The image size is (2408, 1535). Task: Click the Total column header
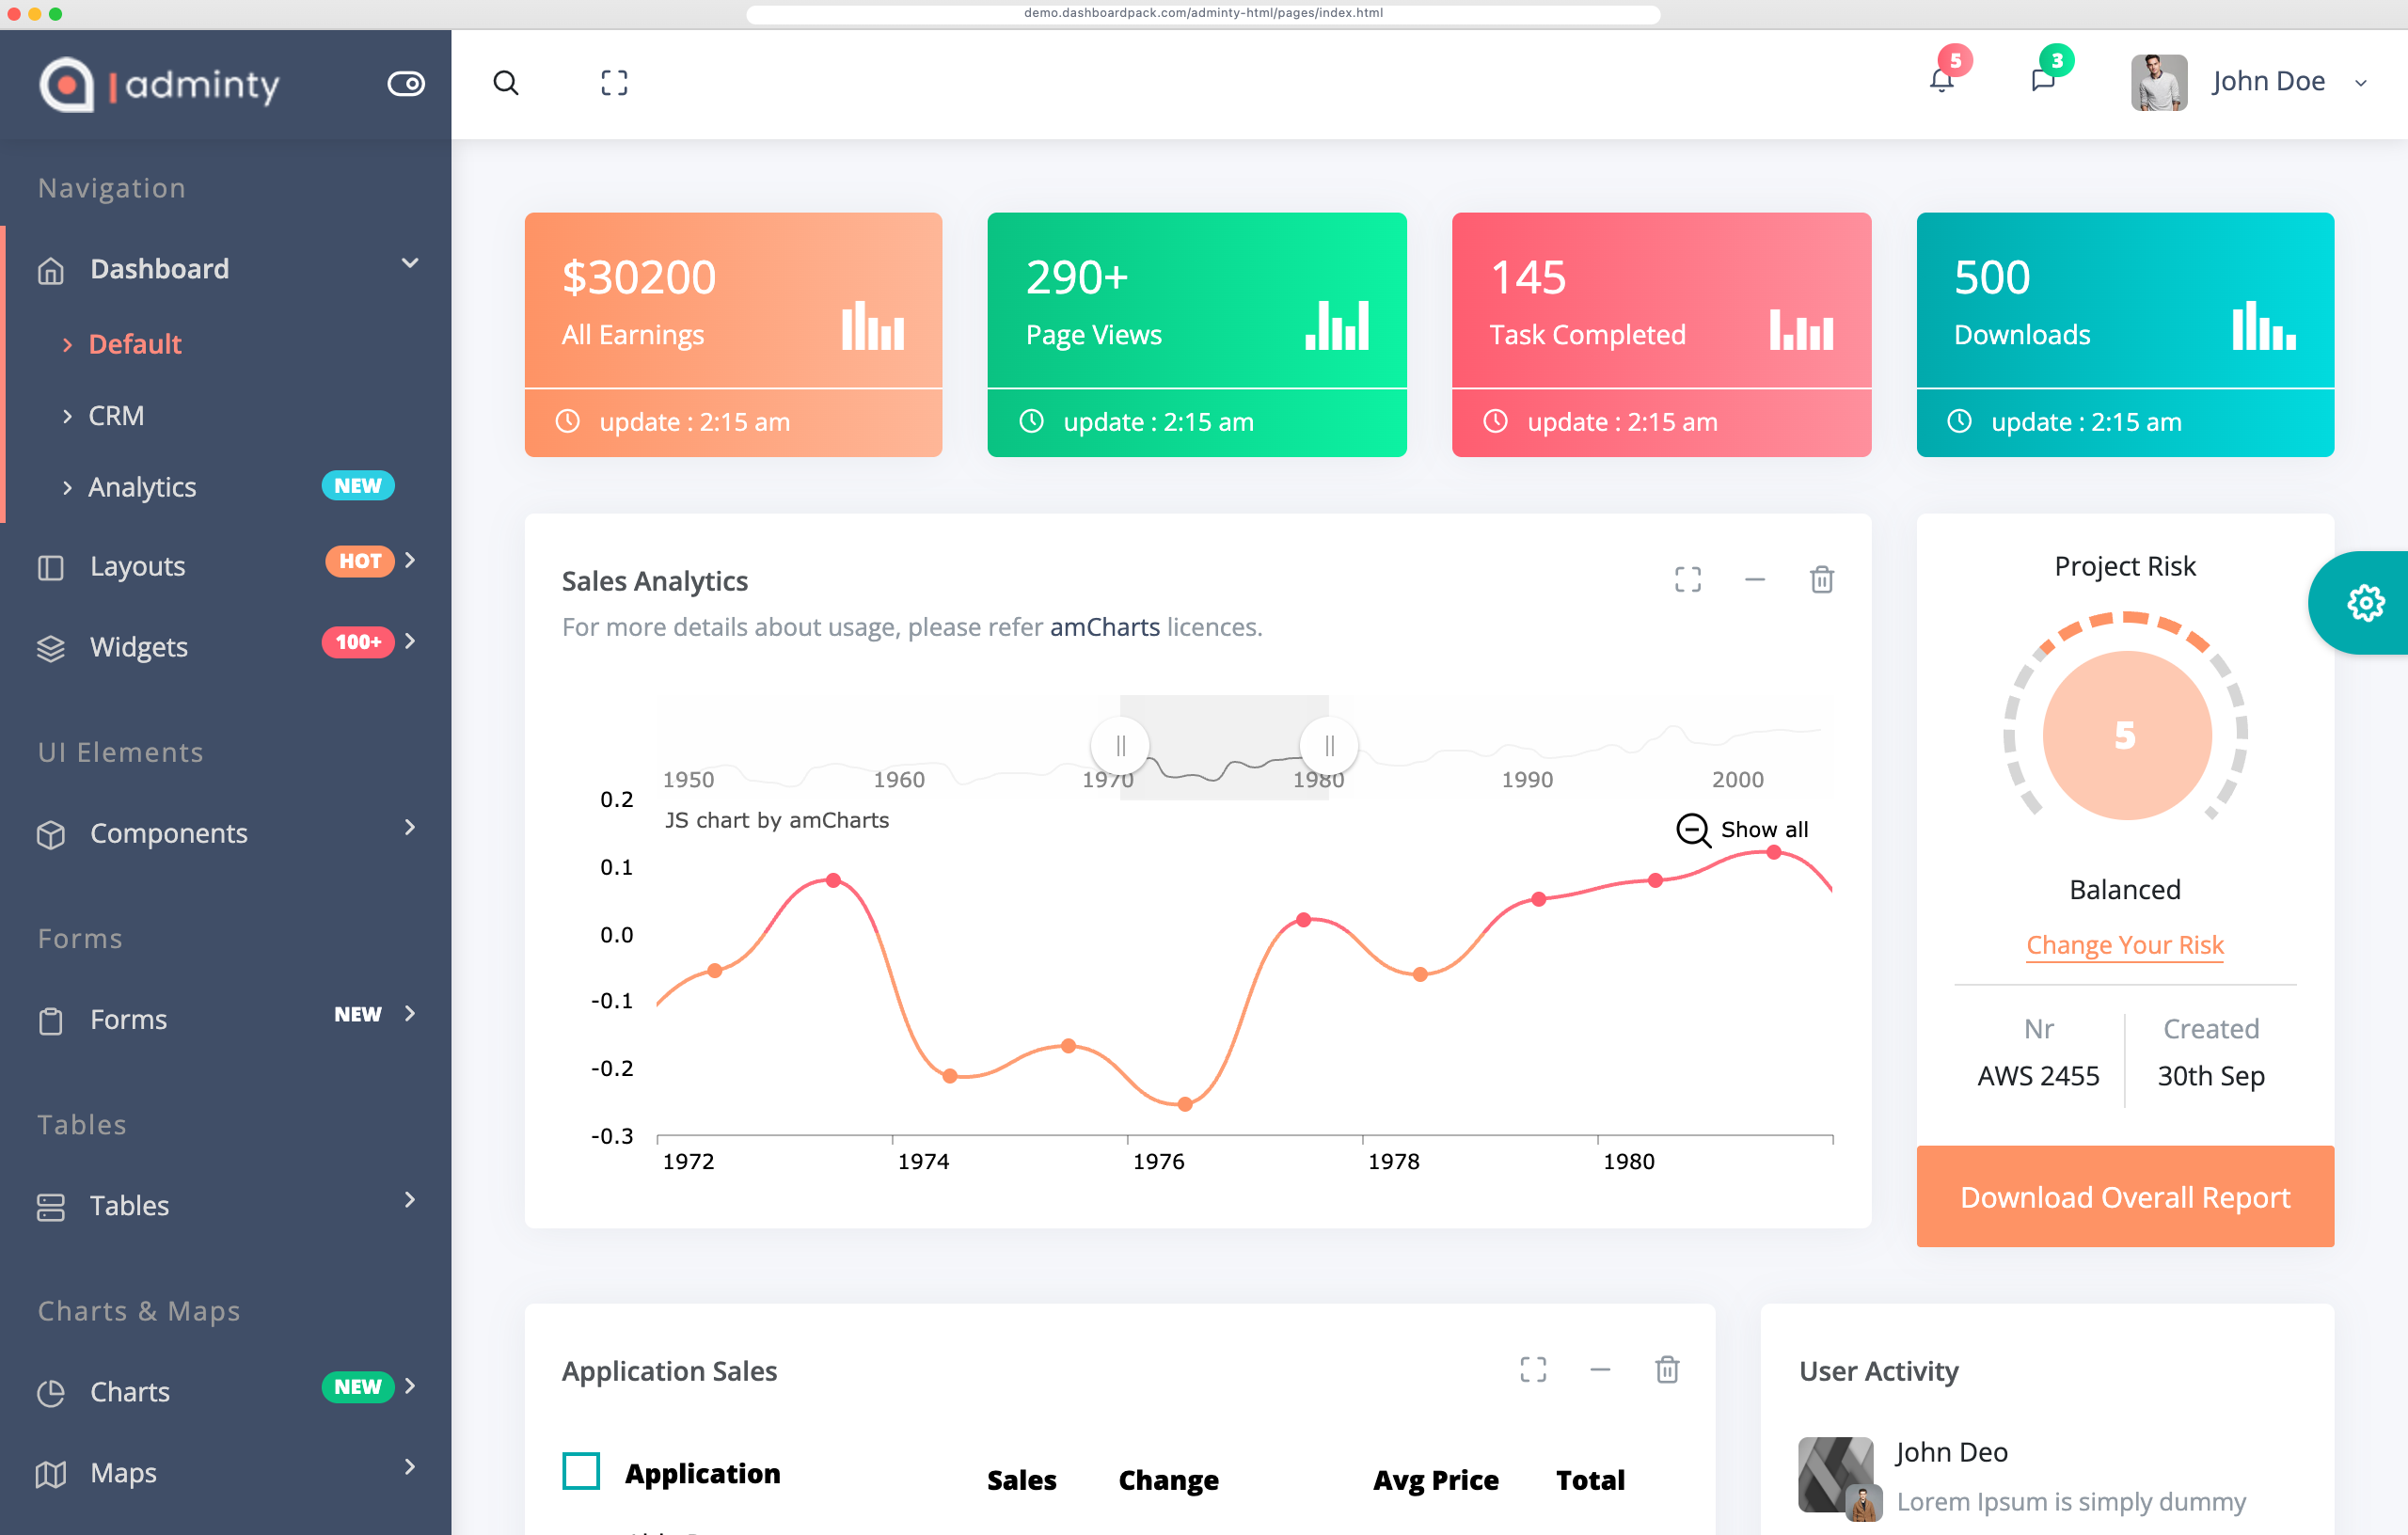1590,1481
